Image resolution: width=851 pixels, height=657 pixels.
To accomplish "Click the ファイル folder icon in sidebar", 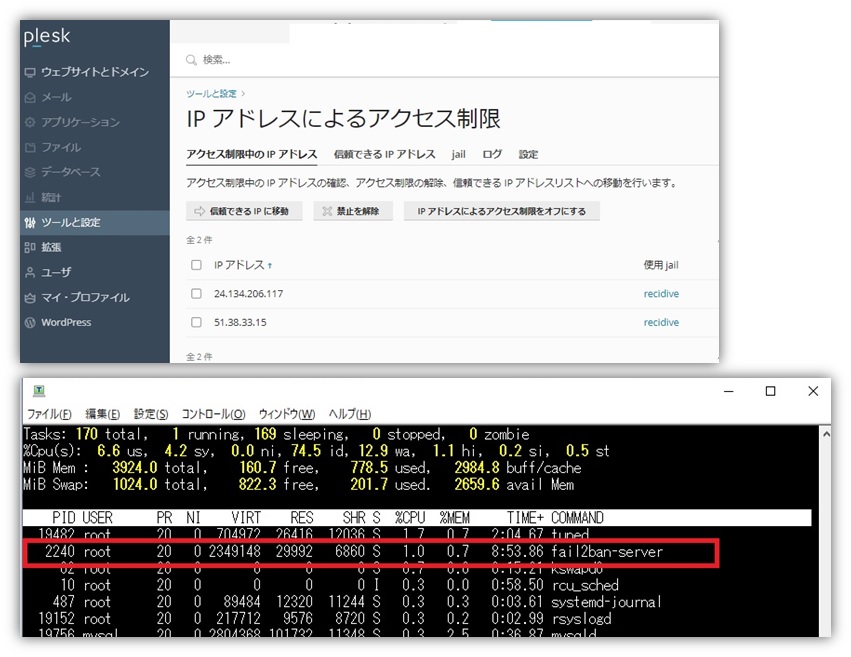I will pos(30,147).
